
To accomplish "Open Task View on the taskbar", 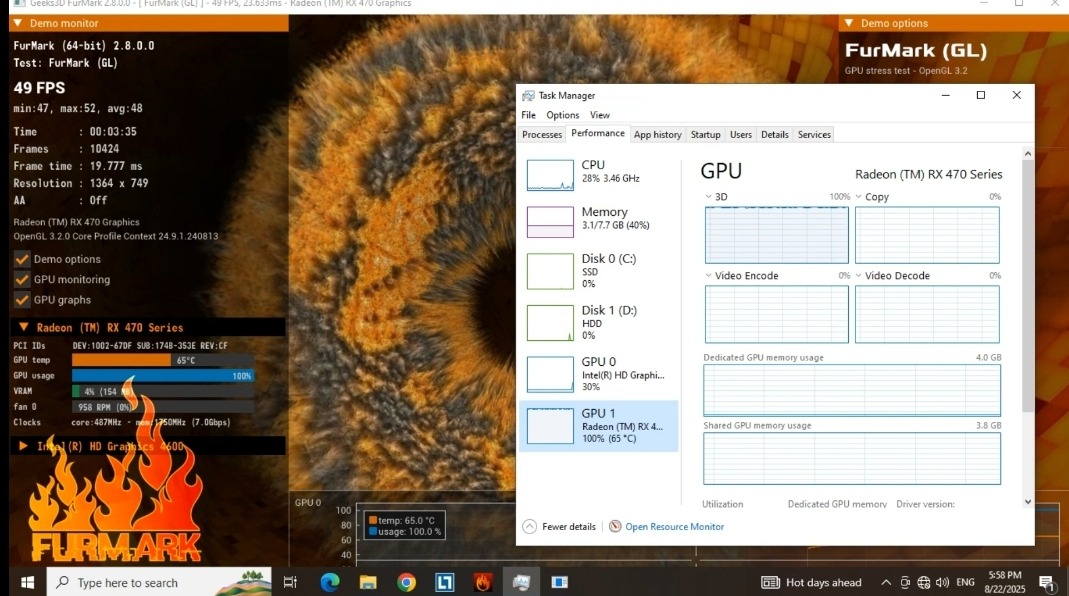I will tap(291, 582).
